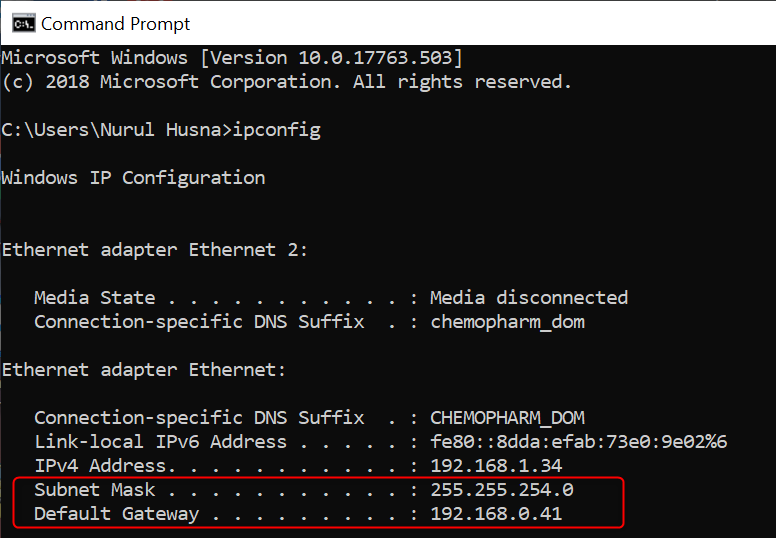Click the 255.255.254.0 subnet mask value
This screenshot has width=776, height=538.
(502, 490)
